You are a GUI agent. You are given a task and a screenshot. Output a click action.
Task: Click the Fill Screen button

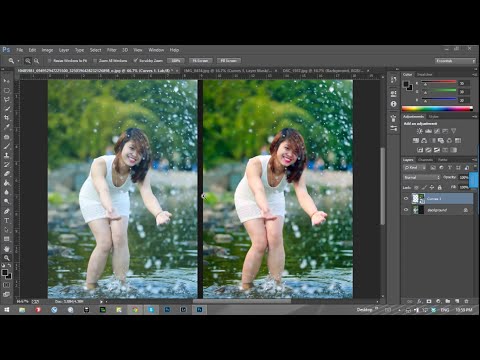[229, 61]
